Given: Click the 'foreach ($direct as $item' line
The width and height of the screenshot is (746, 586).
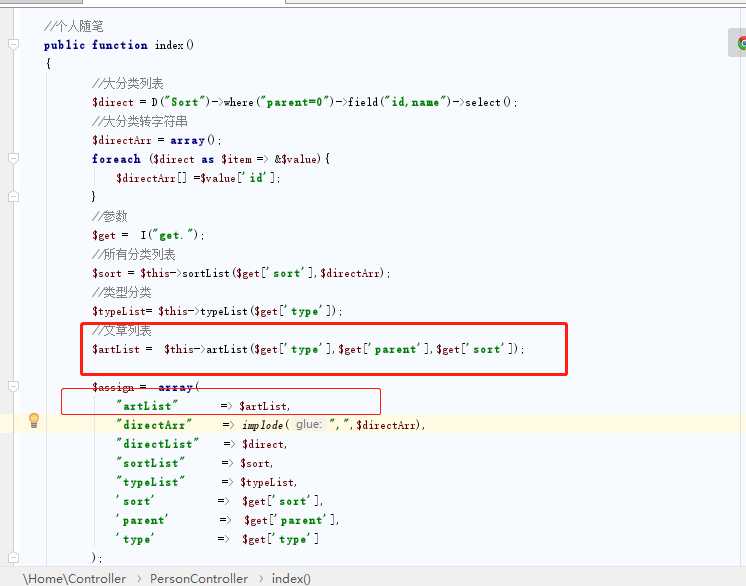Looking at the screenshot, I should (211, 159).
